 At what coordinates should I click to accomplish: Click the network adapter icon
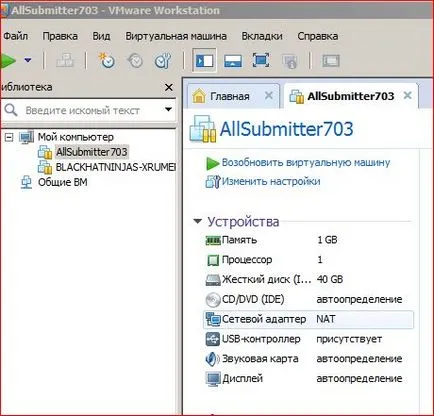click(x=213, y=319)
